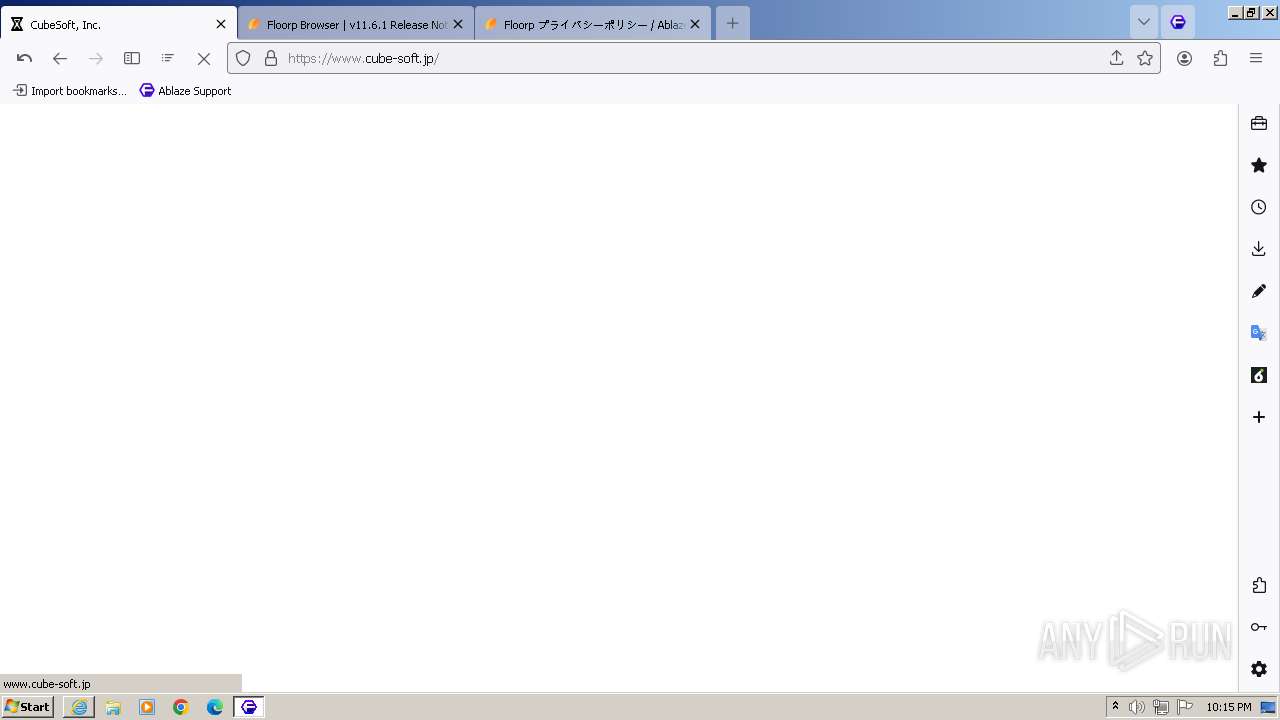Launch Edge from taskbar
Viewport: 1280px width, 720px height.
click(215, 707)
